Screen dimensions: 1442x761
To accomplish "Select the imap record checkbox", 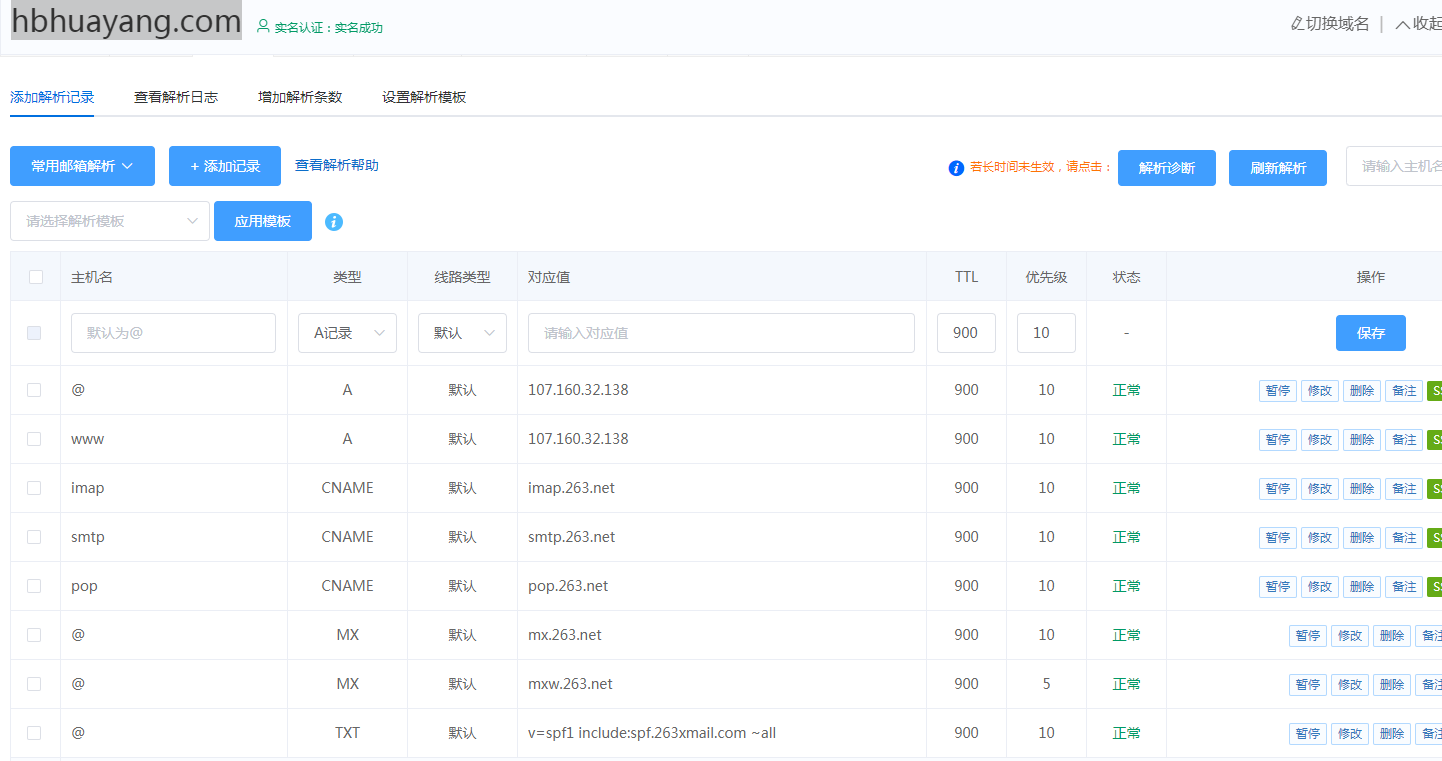I will click(x=34, y=488).
